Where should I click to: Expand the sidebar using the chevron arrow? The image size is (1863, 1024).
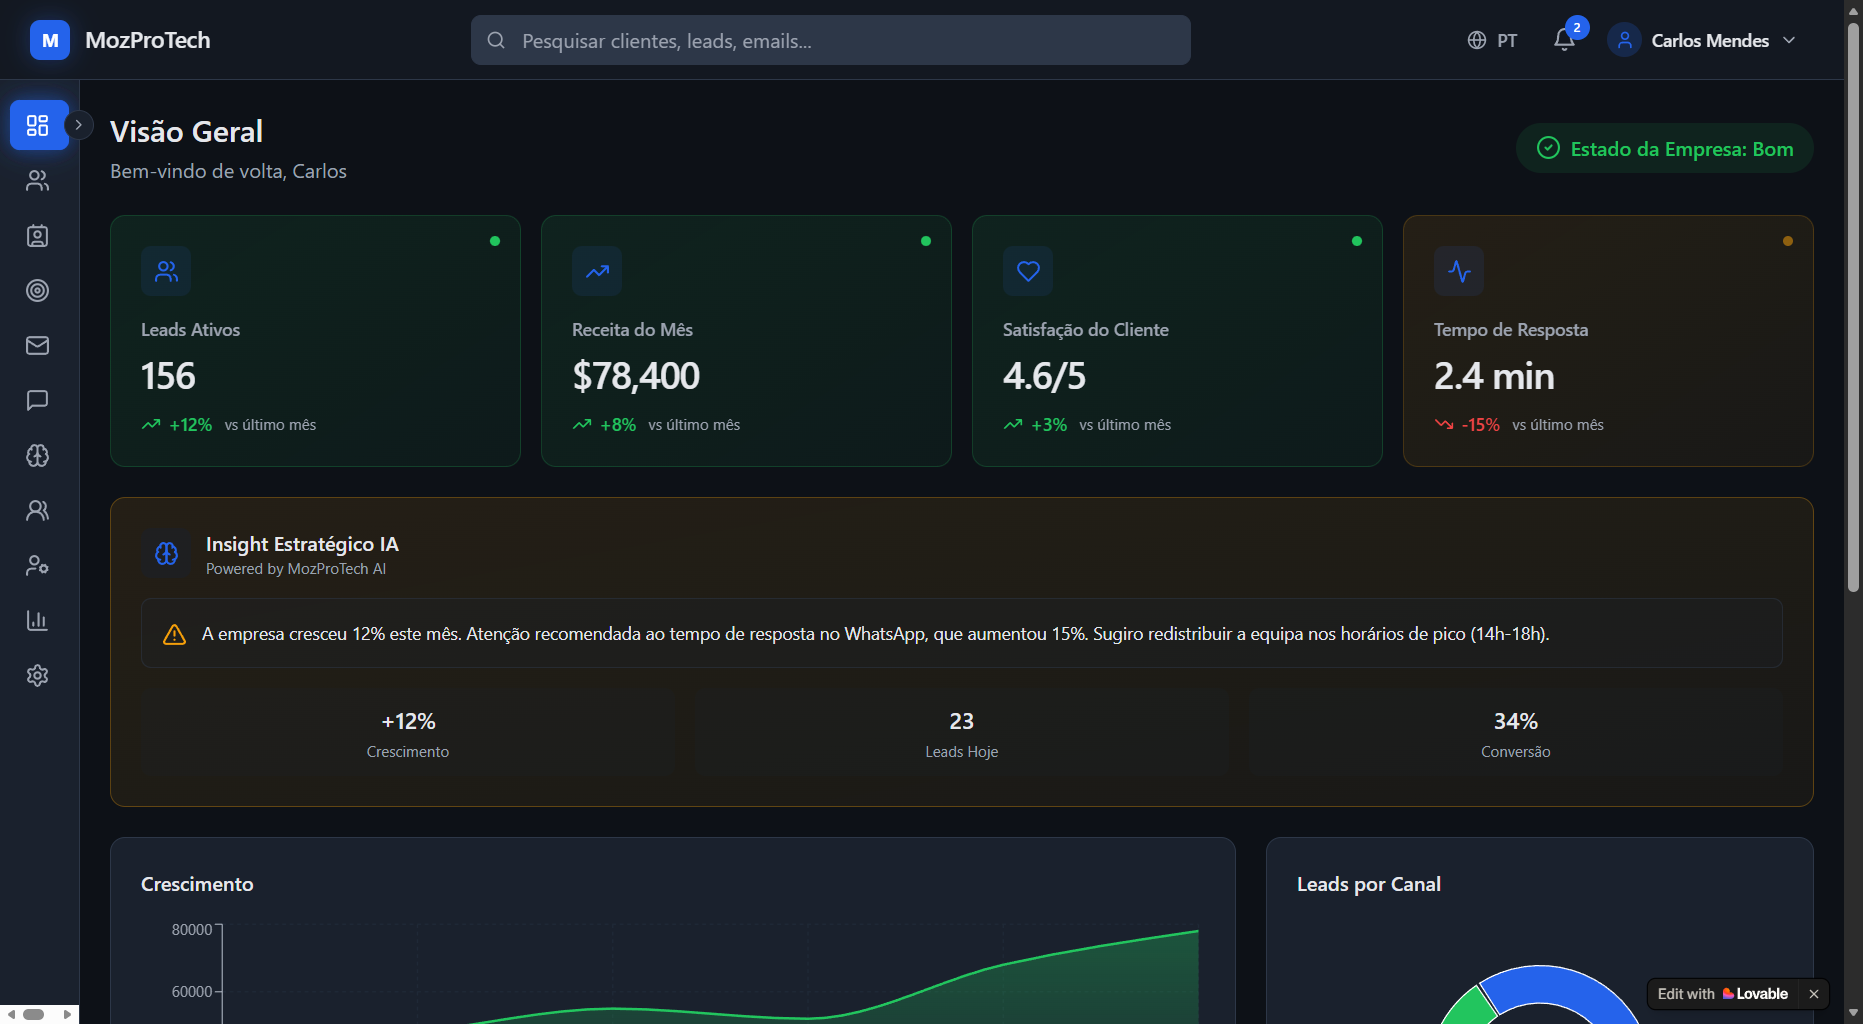[x=78, y=124]
